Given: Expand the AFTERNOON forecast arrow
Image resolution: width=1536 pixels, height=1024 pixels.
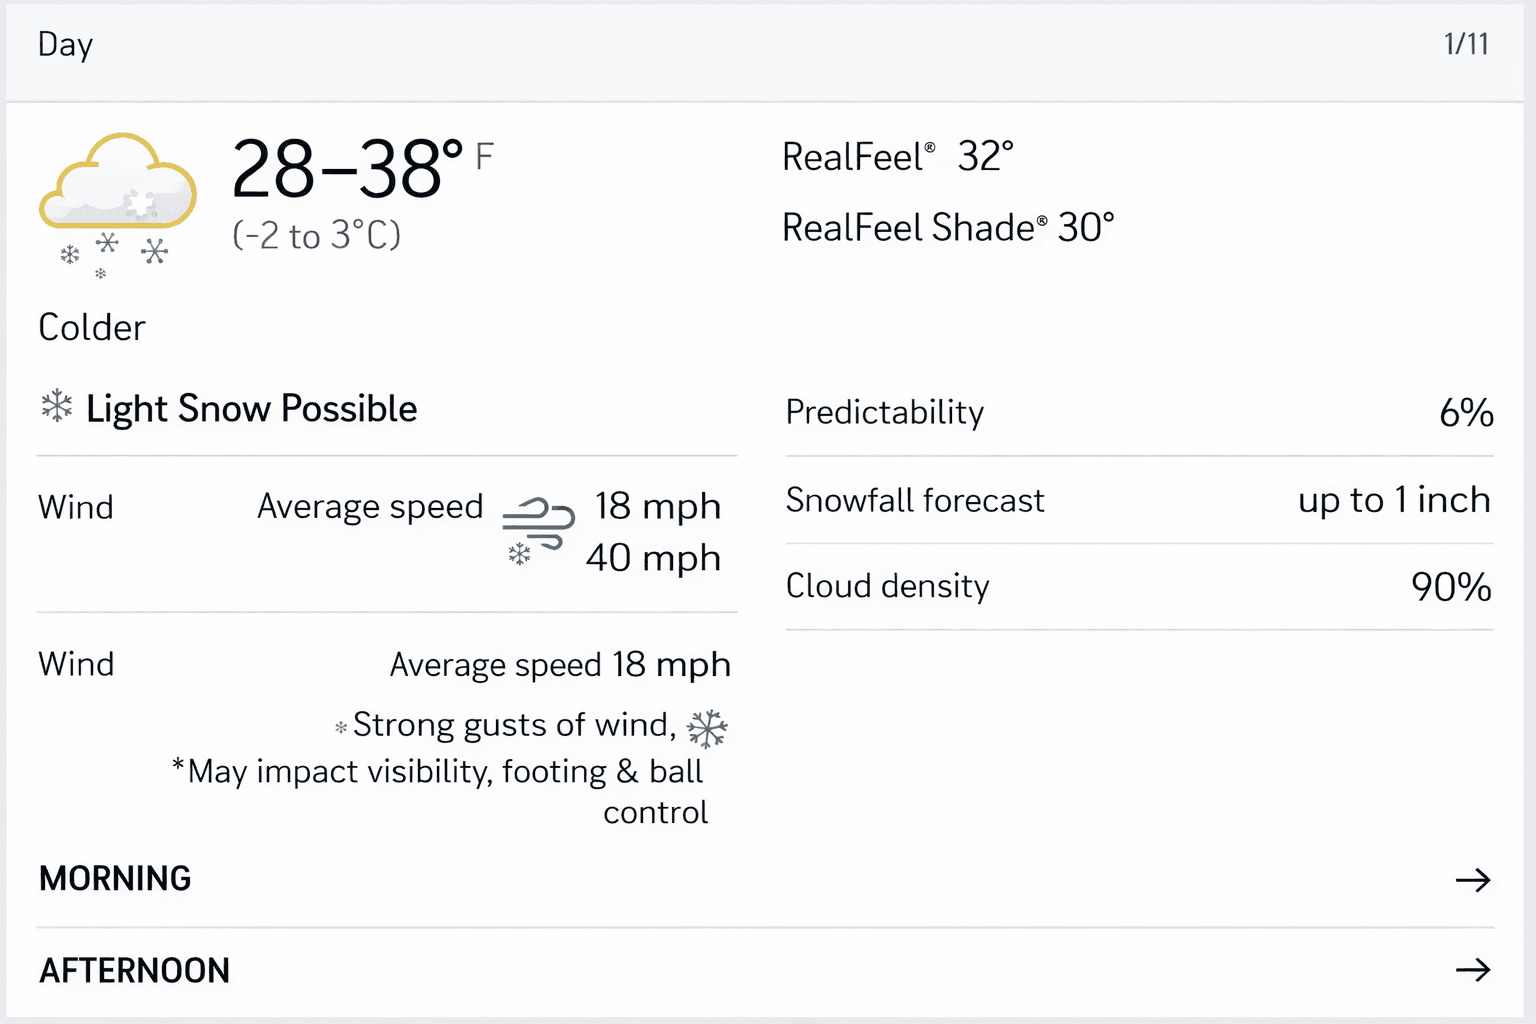Looking at the screenshot, I should click(x=1472, y=969).
